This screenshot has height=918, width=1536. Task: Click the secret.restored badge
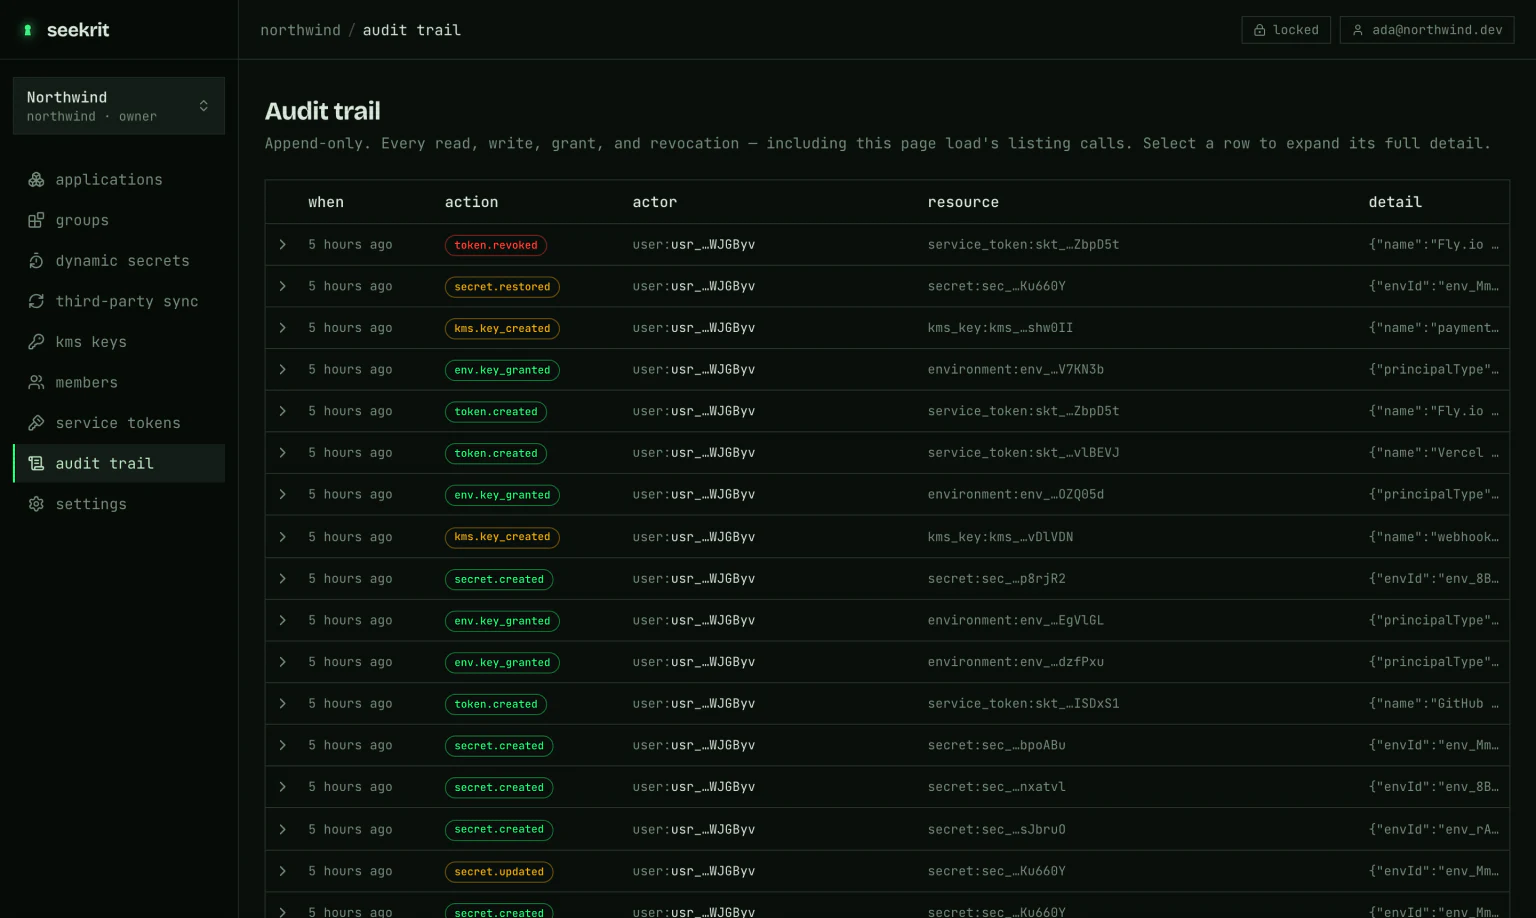(x=502, y=287)
